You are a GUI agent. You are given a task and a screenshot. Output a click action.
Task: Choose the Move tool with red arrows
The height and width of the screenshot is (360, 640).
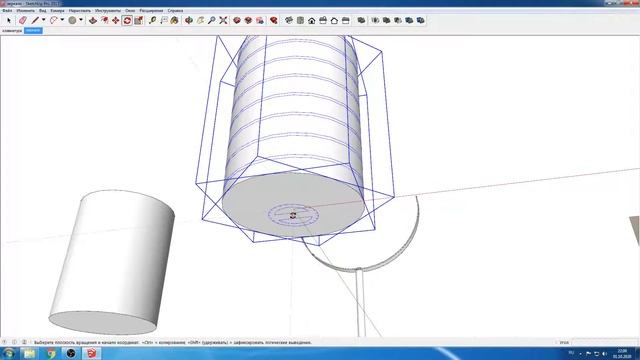pyautogui.click(x=116, y=20)
